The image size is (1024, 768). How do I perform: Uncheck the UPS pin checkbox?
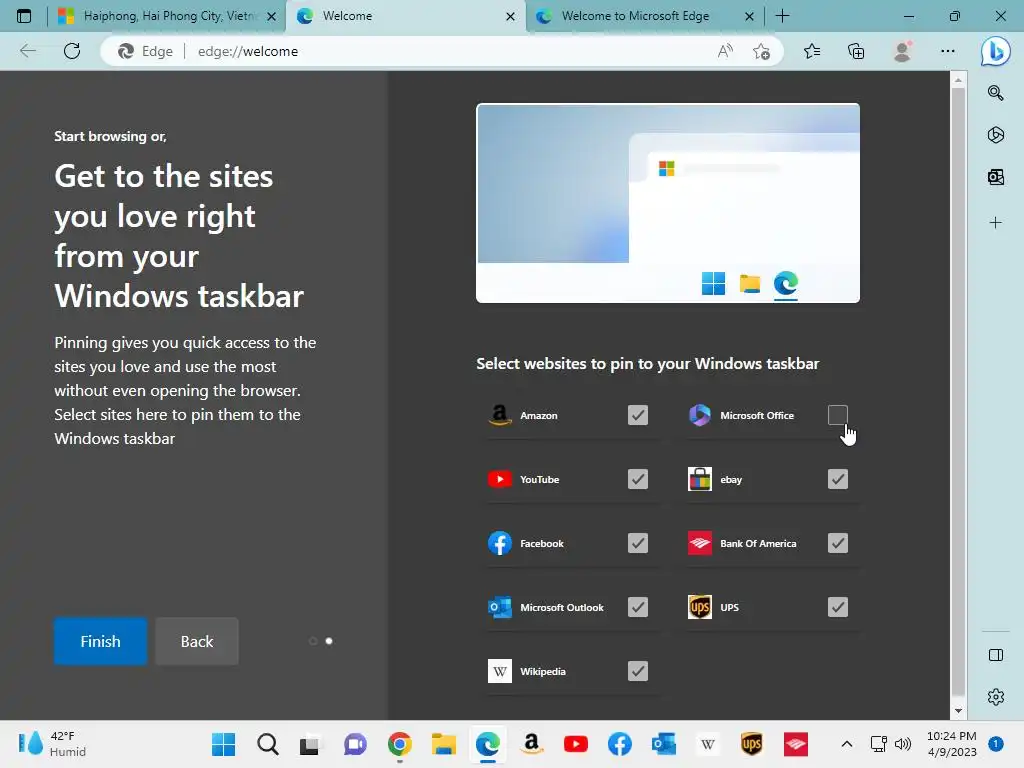pyautogui.click(x=838, y=607)
